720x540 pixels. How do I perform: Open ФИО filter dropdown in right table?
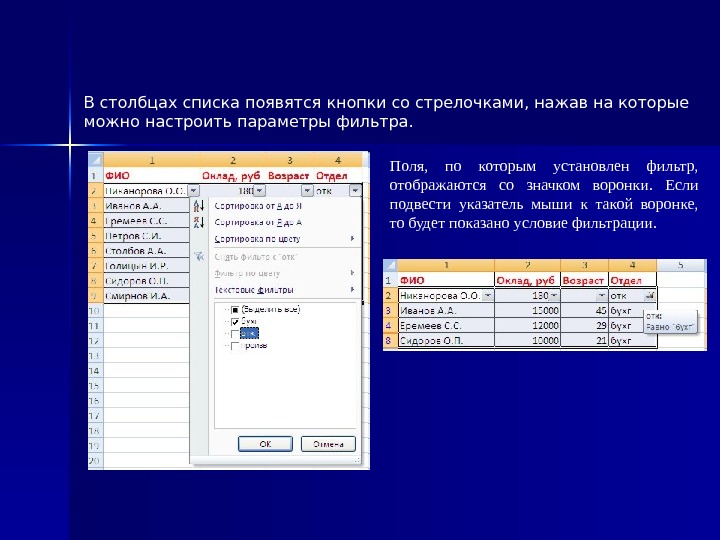point(488,296)
